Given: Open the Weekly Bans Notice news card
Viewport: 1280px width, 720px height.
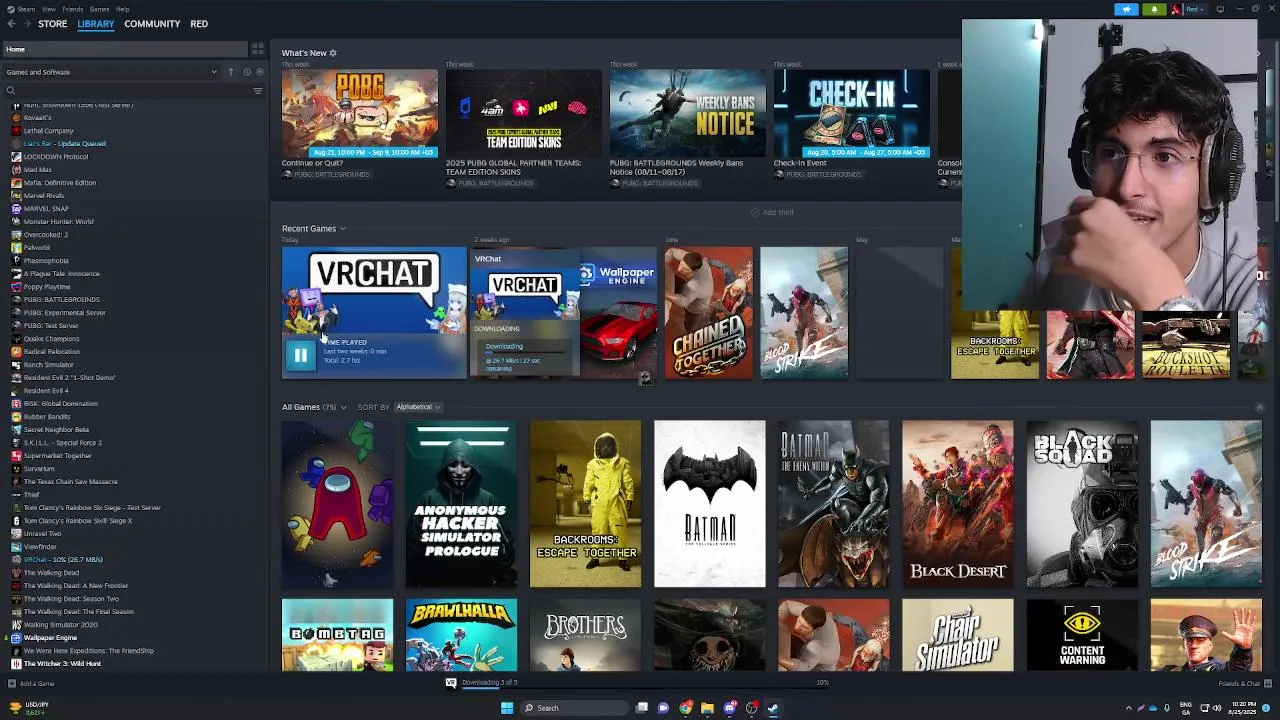Looking at the screenshot, I should click(687, 114).
